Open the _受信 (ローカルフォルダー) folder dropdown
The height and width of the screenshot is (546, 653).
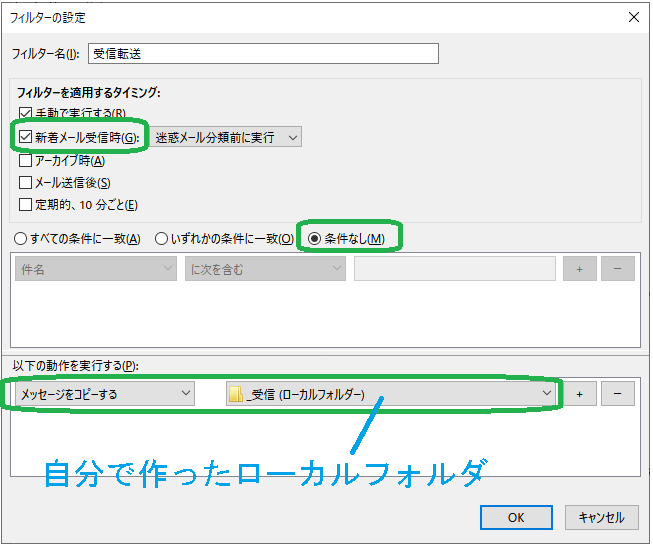[389, 394]
